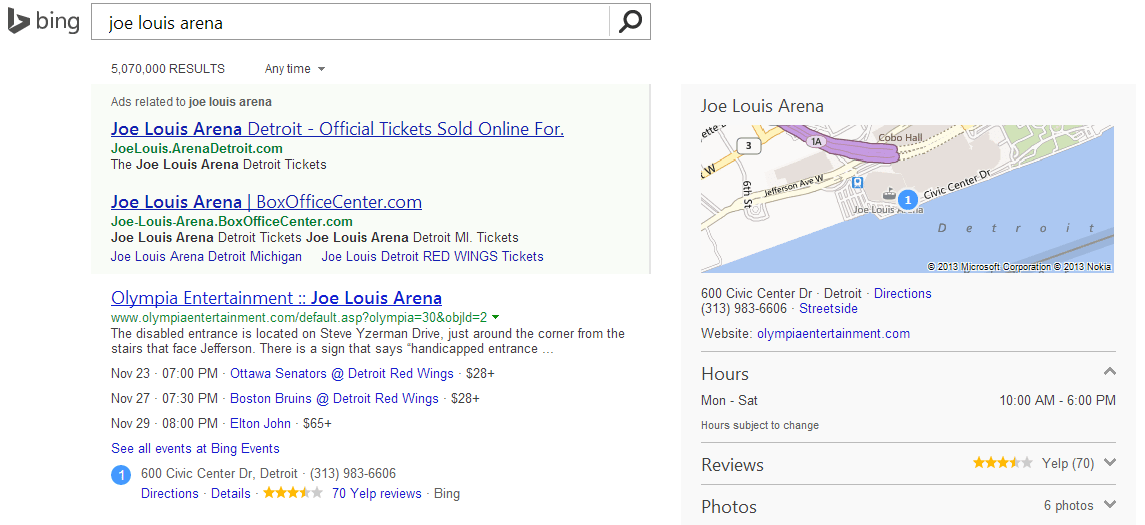Click in the search box with joe louis arena
Image resolution: width=1145 pixels, height=525 pixels.
tap(351, 23)
